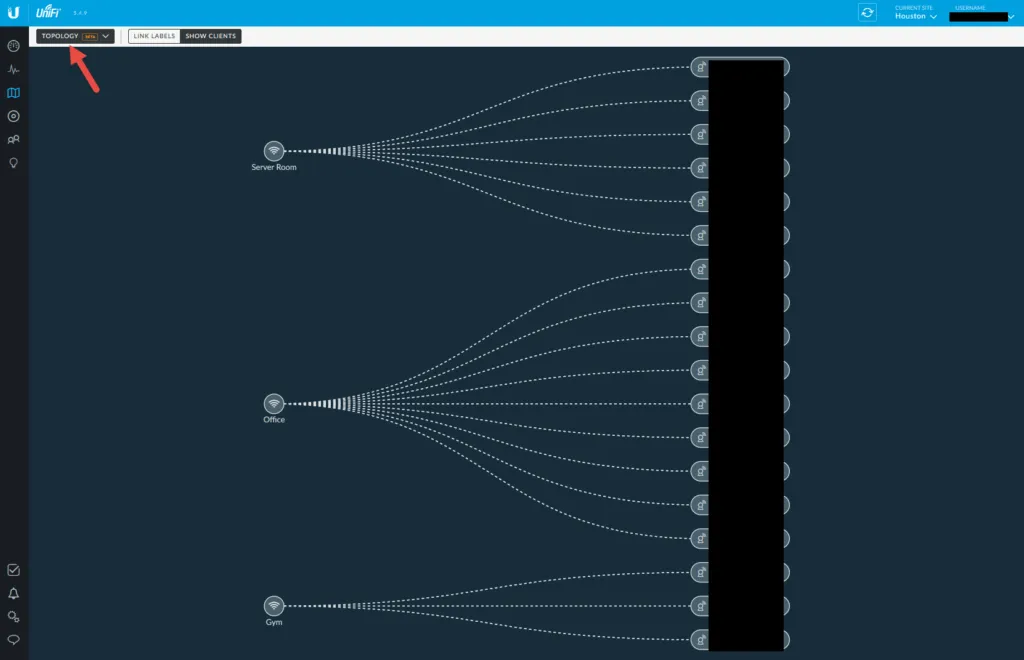The image size is (1024, 660).
Task: Open the Insights lightbulb icon
Action: point(14,163)
